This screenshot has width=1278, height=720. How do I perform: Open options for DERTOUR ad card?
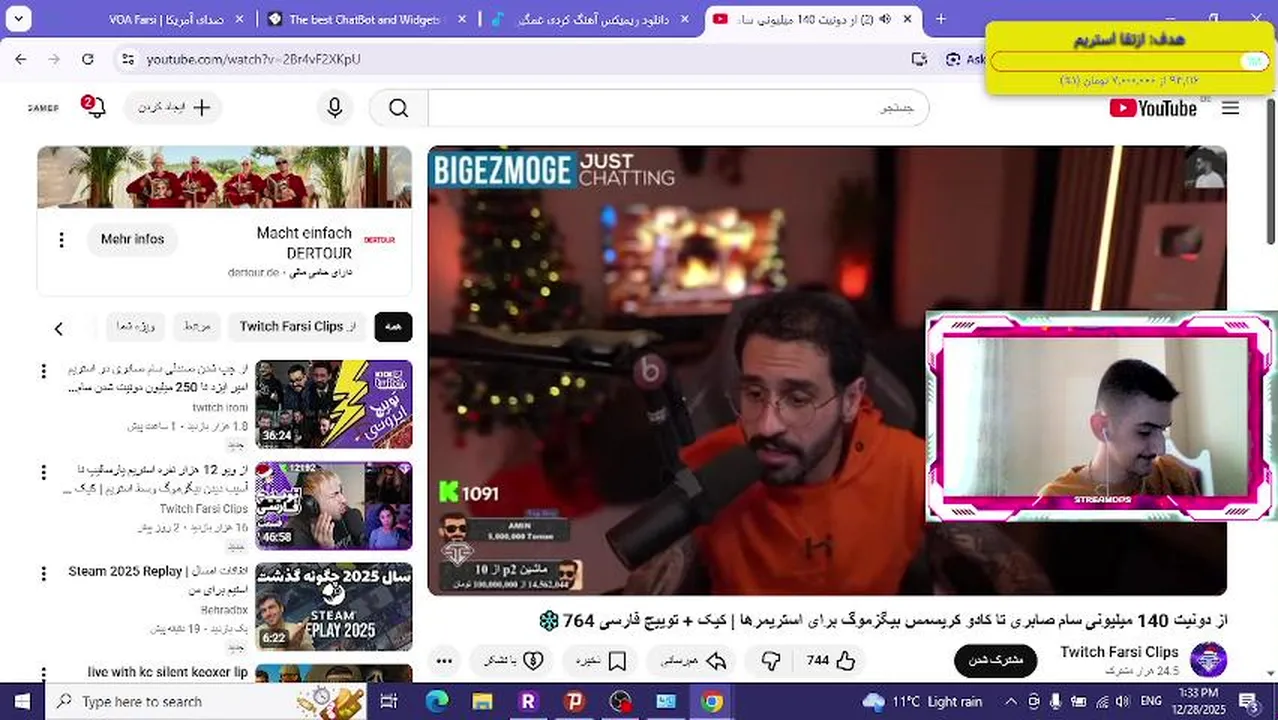(61, 240)
